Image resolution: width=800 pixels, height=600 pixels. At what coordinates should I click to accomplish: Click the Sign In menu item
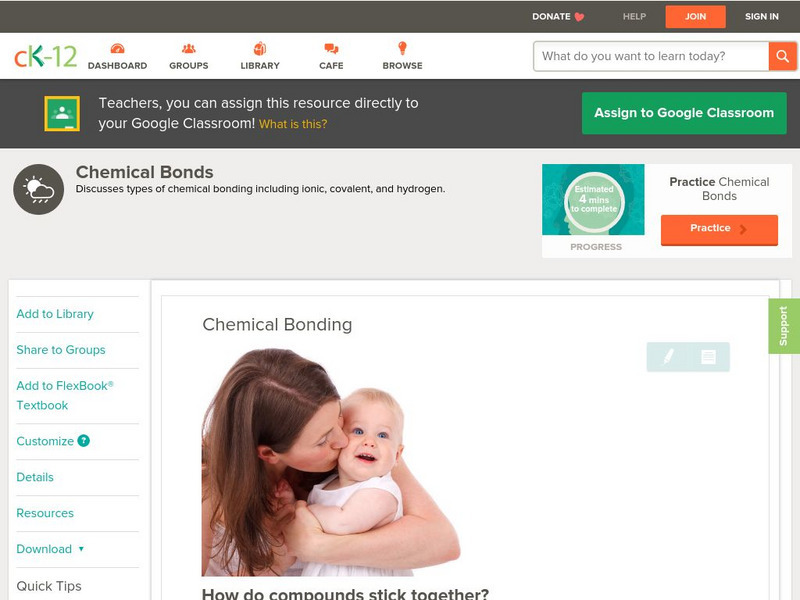tap(761, 16)
